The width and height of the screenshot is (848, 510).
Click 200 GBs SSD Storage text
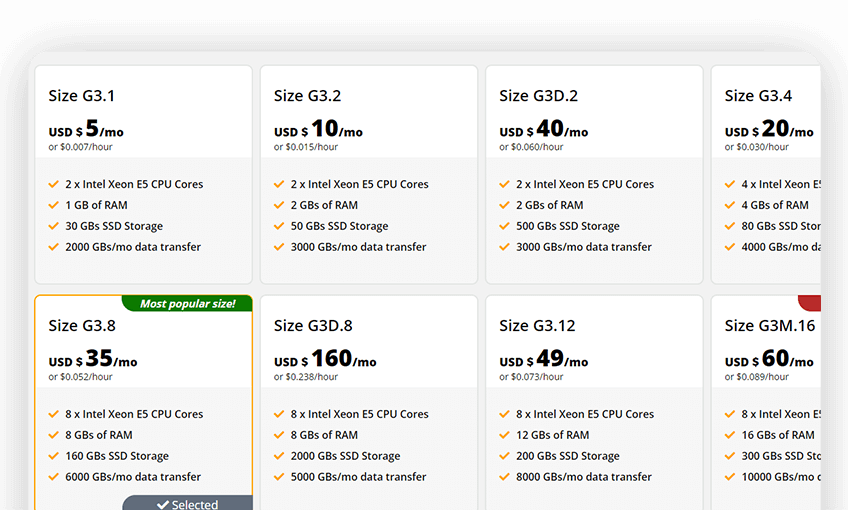point(568,456)
